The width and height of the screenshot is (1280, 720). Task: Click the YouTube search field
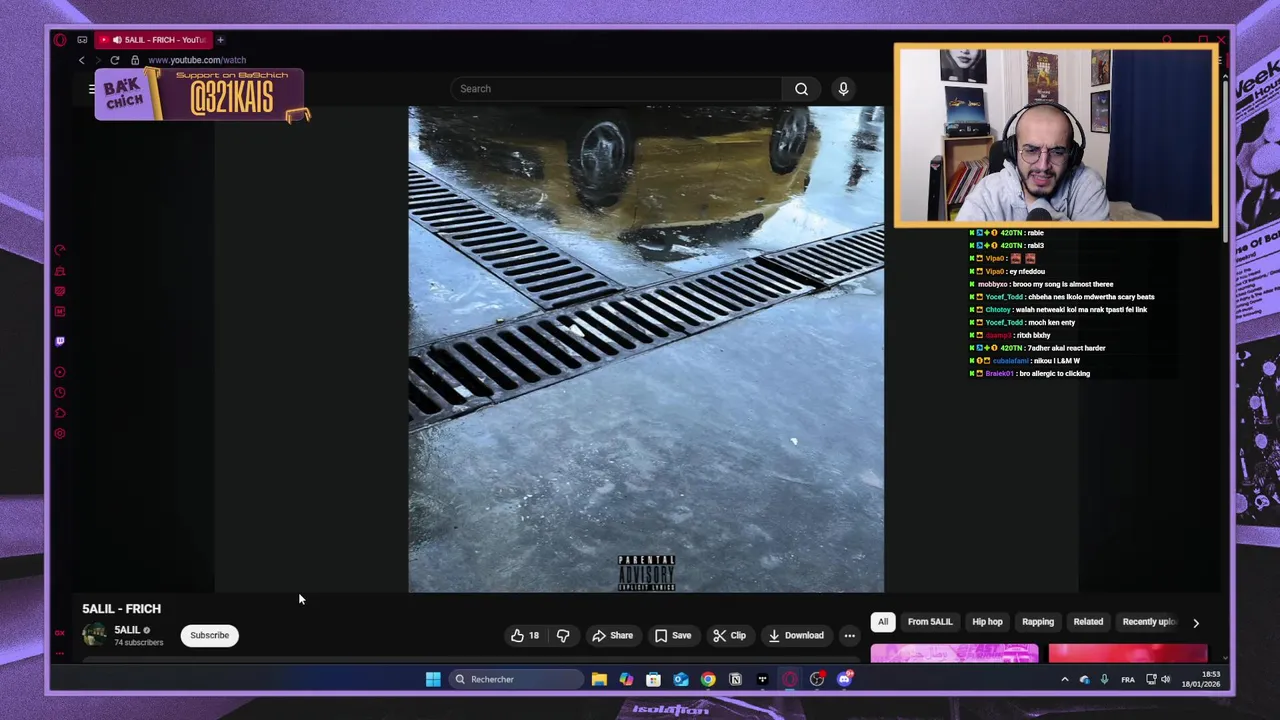(x=615, y=89)
